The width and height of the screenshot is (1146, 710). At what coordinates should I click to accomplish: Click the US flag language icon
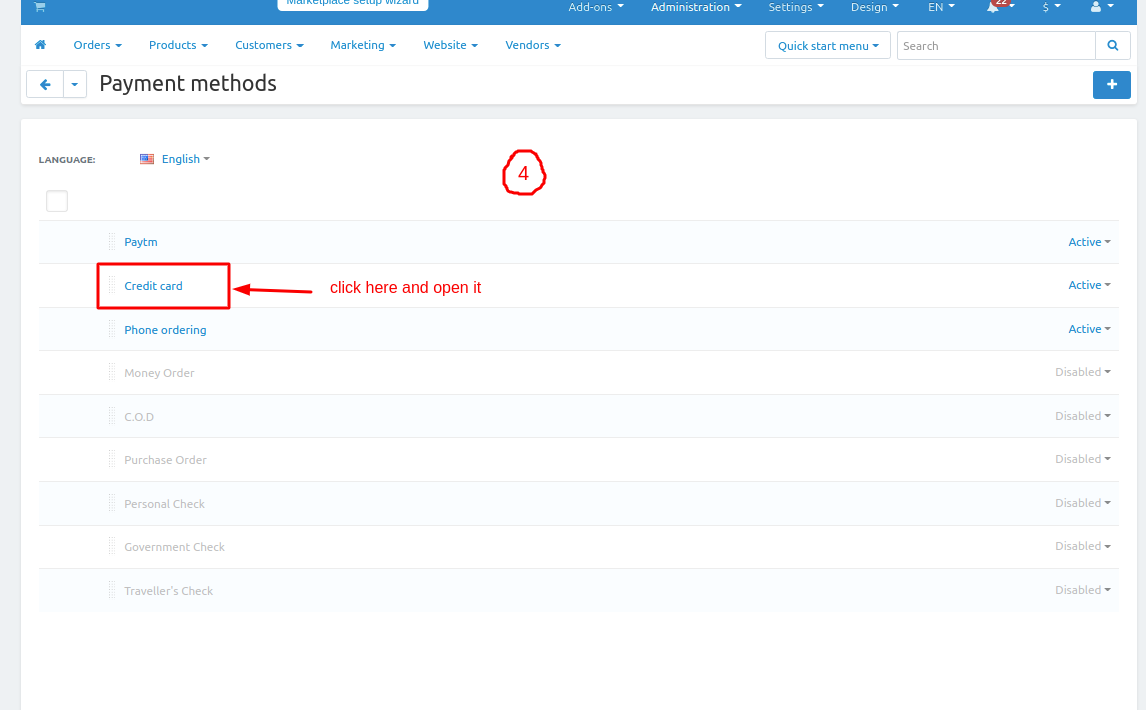point(147,159)
